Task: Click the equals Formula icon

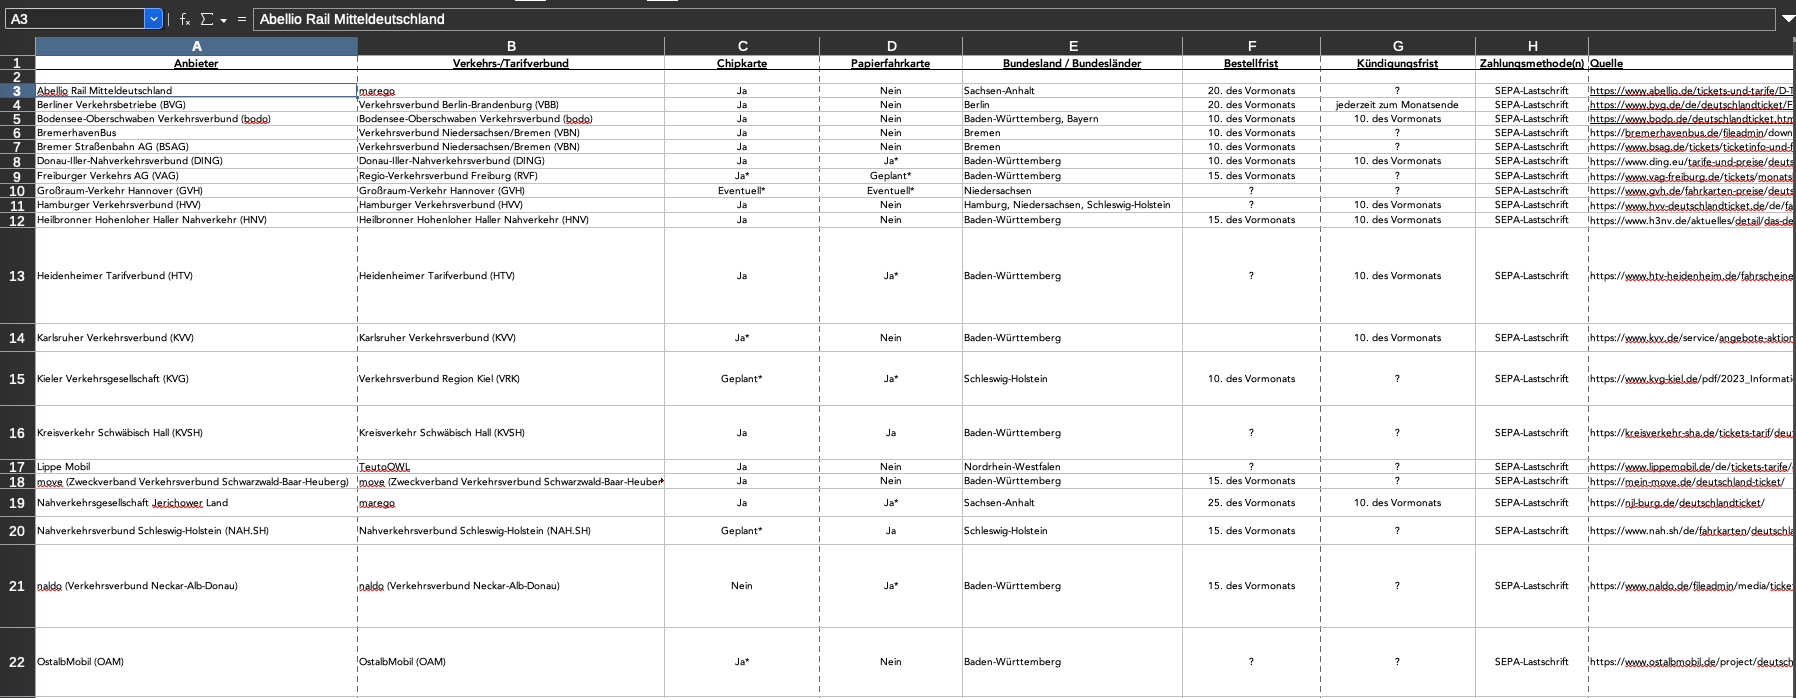Action: 241,19
